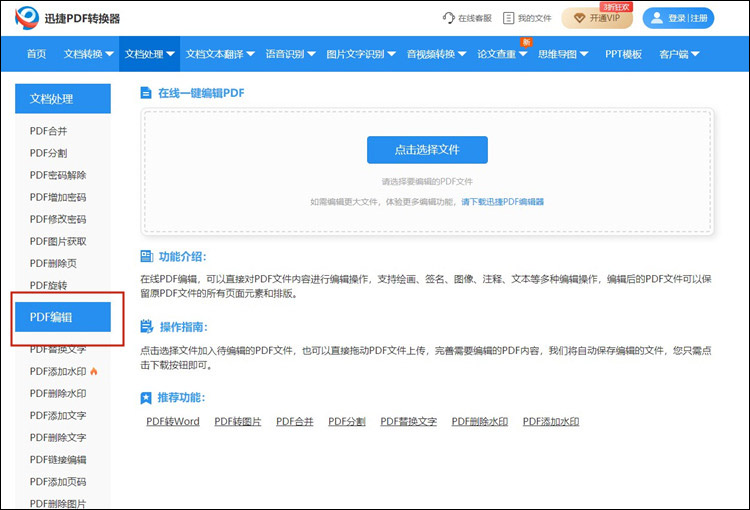Image resolution: width=750 pixels, height=510 pixels.
Task: Select PDF删除页 in the sidebar
Action: (53, 263)
